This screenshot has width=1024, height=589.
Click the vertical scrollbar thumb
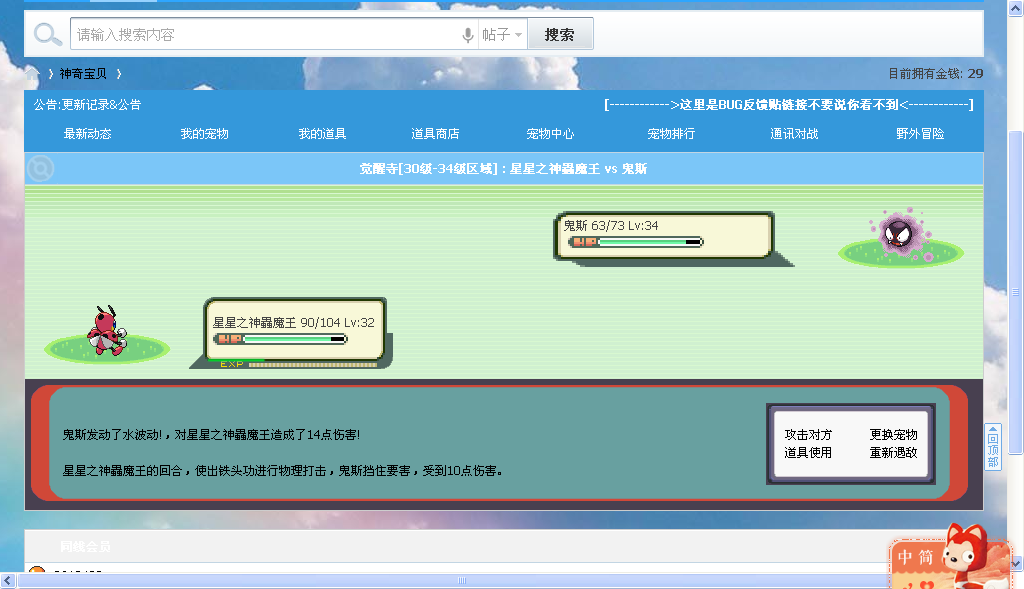click(1016, 291)
